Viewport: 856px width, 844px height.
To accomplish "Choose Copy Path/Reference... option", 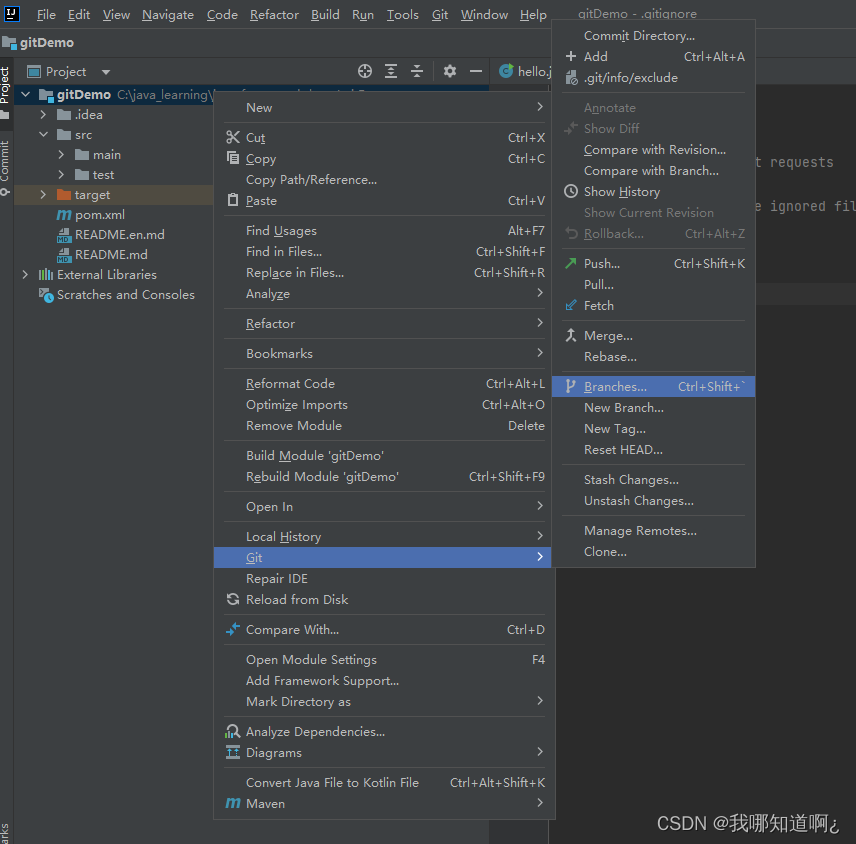I will pos(384,180).
